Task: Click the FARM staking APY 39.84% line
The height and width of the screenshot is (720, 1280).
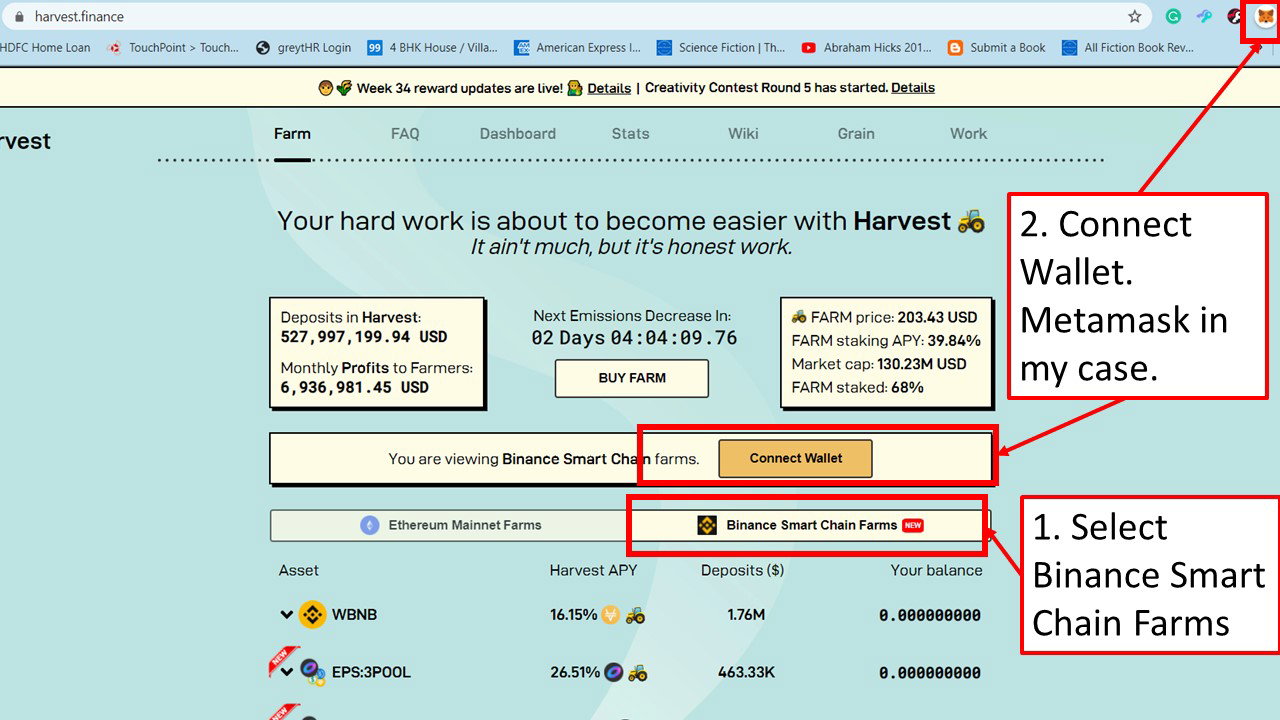Action: (886, 341)
